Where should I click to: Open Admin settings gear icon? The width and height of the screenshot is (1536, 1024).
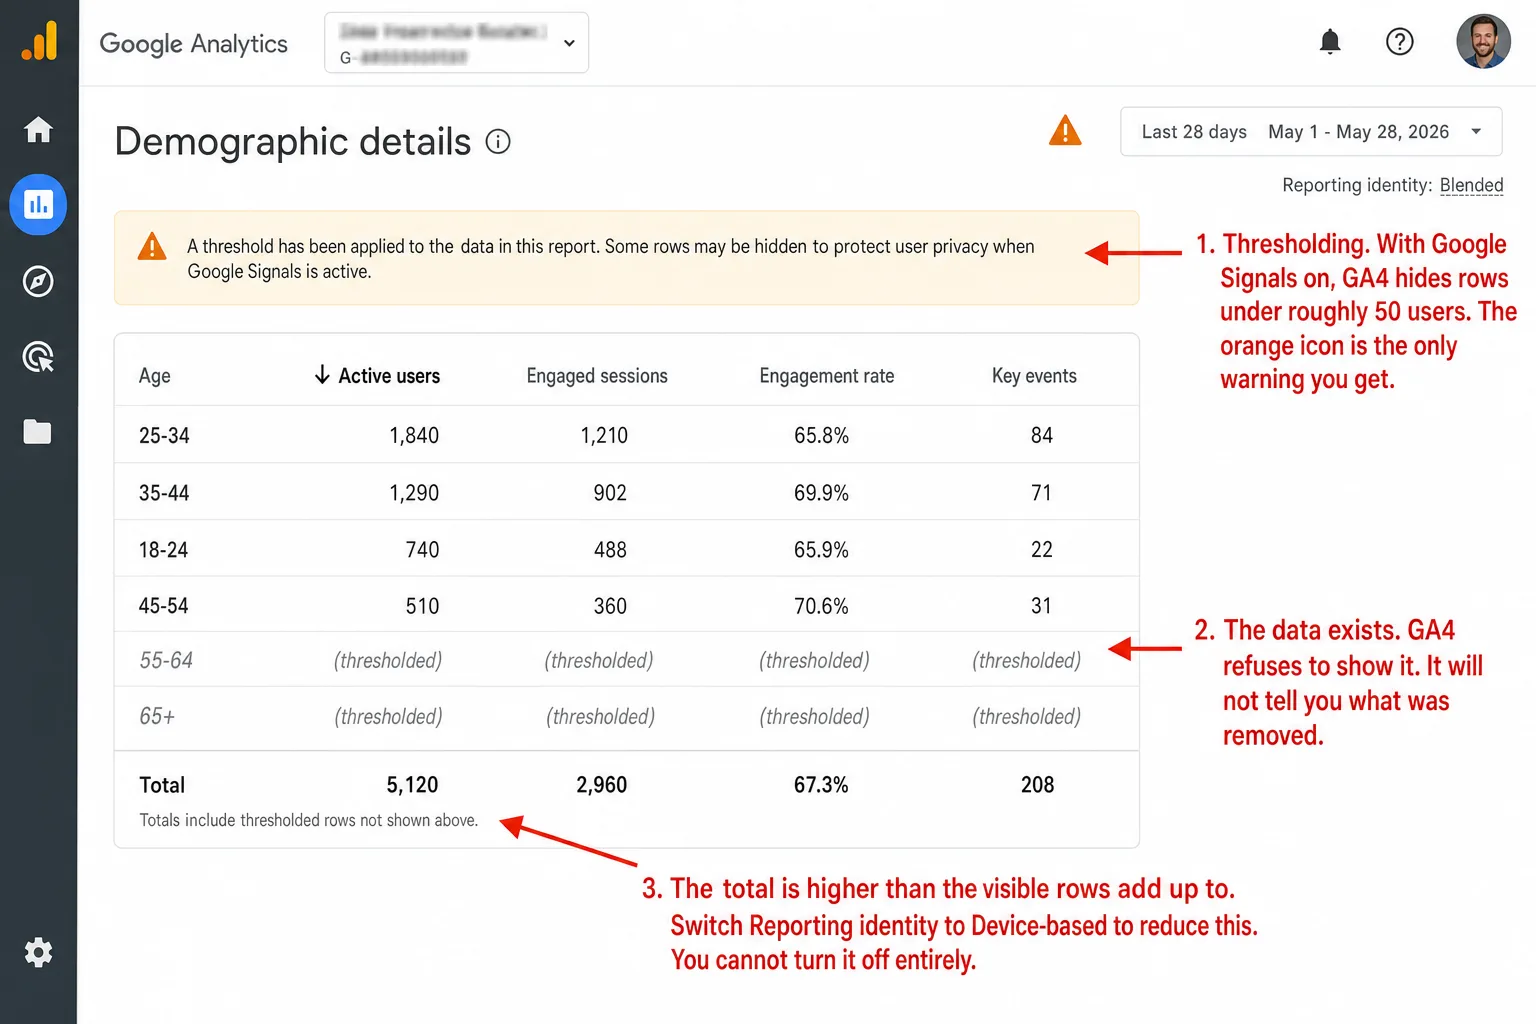pyautogui.click(x=38, y=952)
